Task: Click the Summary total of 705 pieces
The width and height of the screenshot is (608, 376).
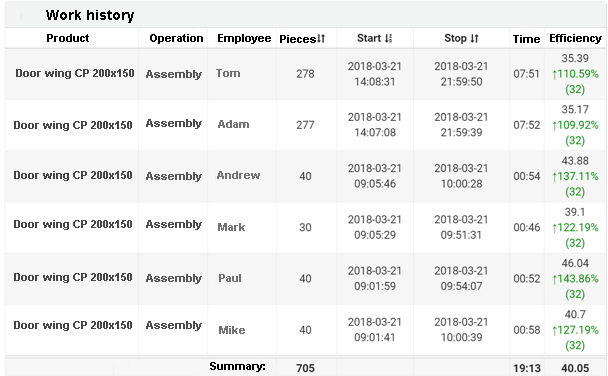Action: point(306,368)
